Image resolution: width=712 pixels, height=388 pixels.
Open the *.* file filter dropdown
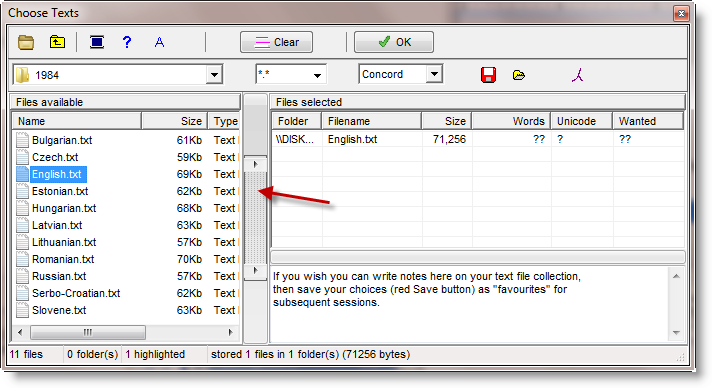tap(317, 75)
